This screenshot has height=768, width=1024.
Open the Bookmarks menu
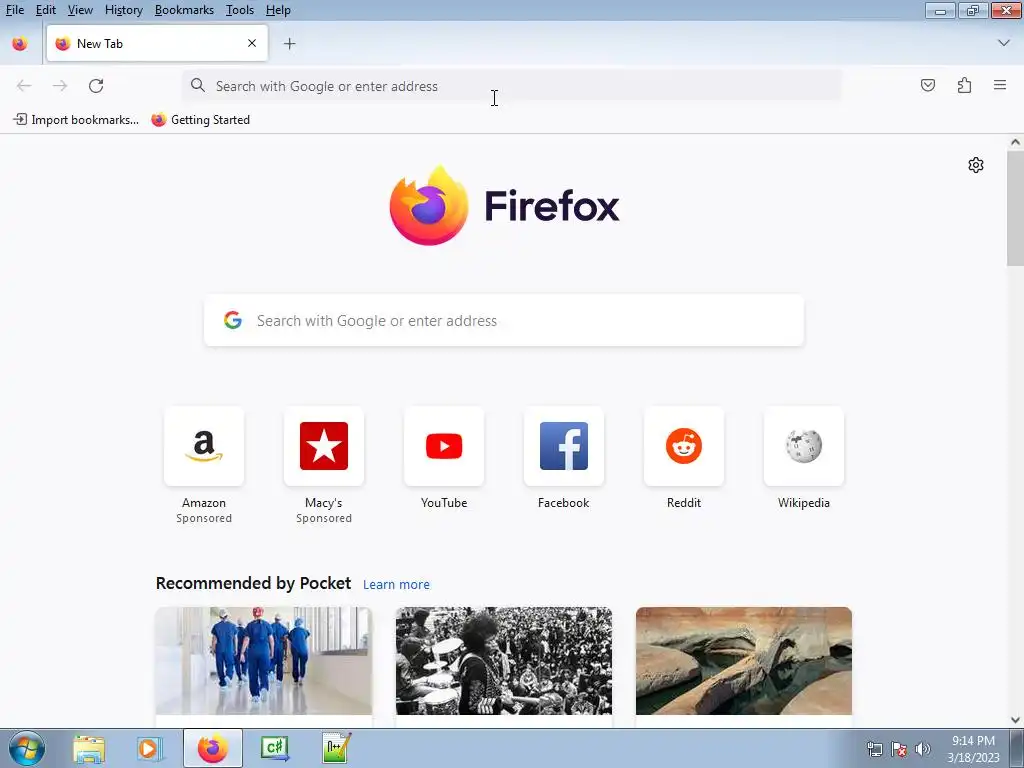pos(184,10)
